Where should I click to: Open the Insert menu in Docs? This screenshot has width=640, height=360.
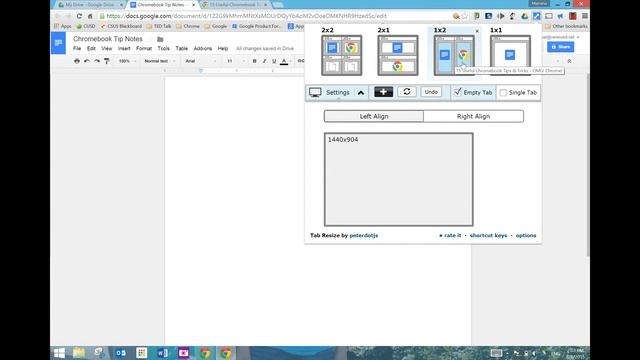pyautogui.click(x=124, y=48)
